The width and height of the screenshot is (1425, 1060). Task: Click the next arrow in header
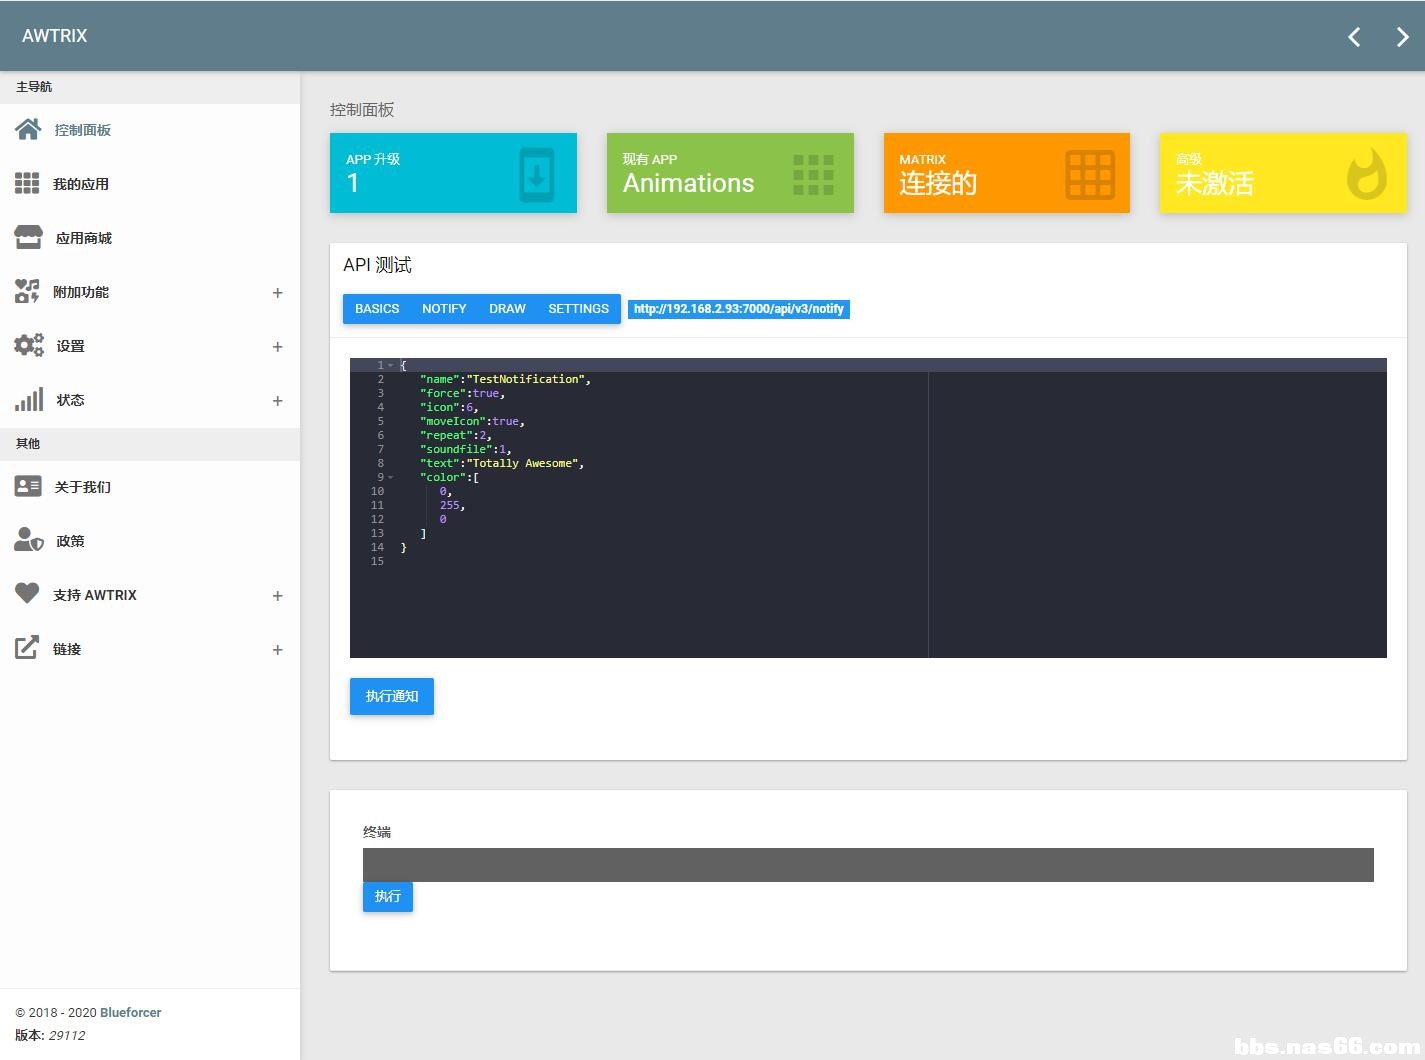pyautogui.click(x=1402, y=37)
